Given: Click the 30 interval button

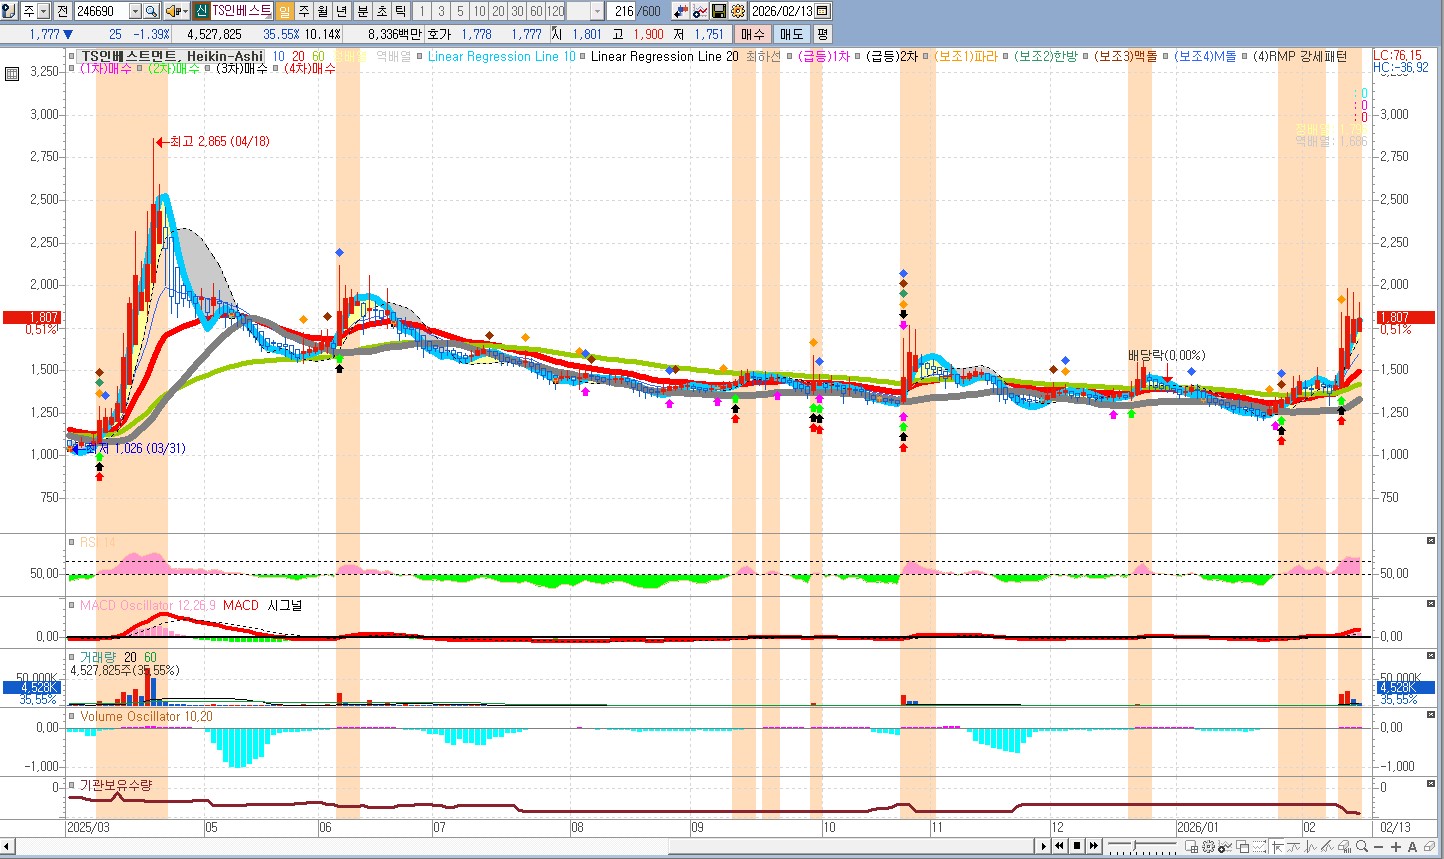Looking at the screenshot, I should (x=517, y=11).
